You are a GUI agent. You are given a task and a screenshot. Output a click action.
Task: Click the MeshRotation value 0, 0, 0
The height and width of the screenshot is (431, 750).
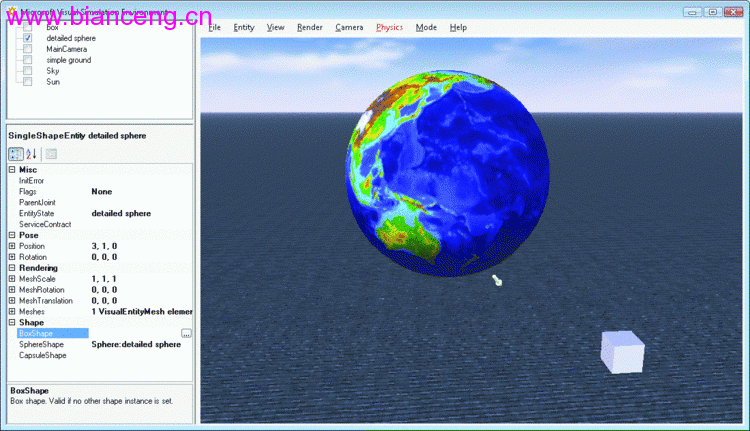pos(104,289)
